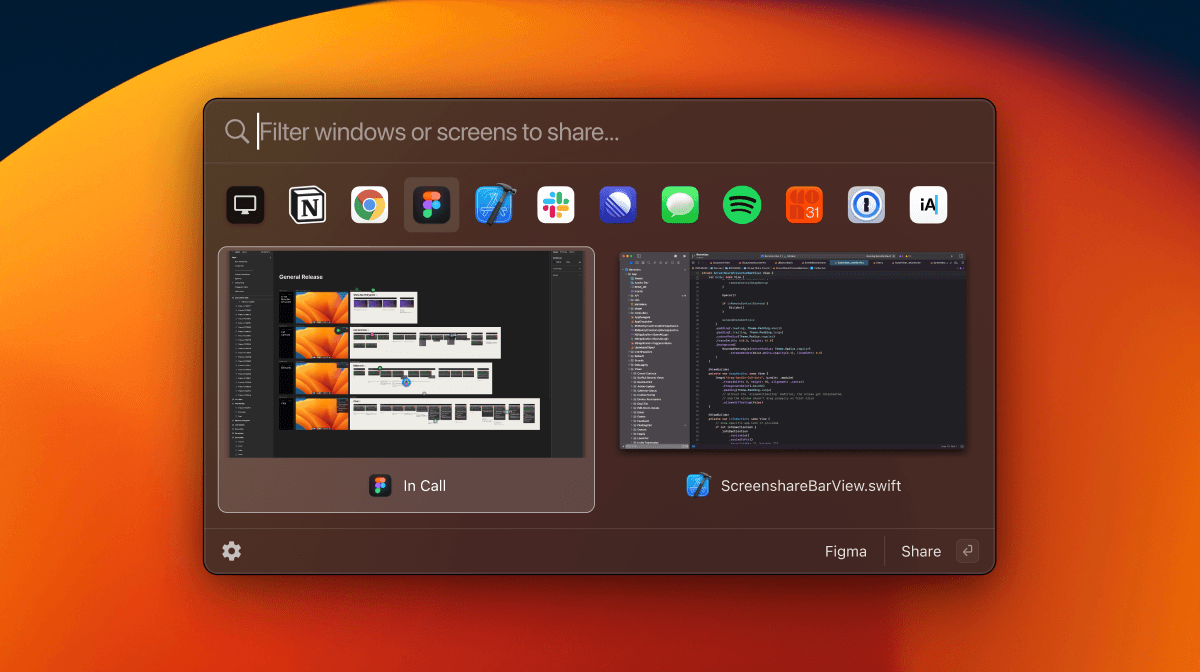Image resolution: width=1200 pixels, height=672 pixels.
Task: Select the Spotify app icon
Action: coord(742,205)
